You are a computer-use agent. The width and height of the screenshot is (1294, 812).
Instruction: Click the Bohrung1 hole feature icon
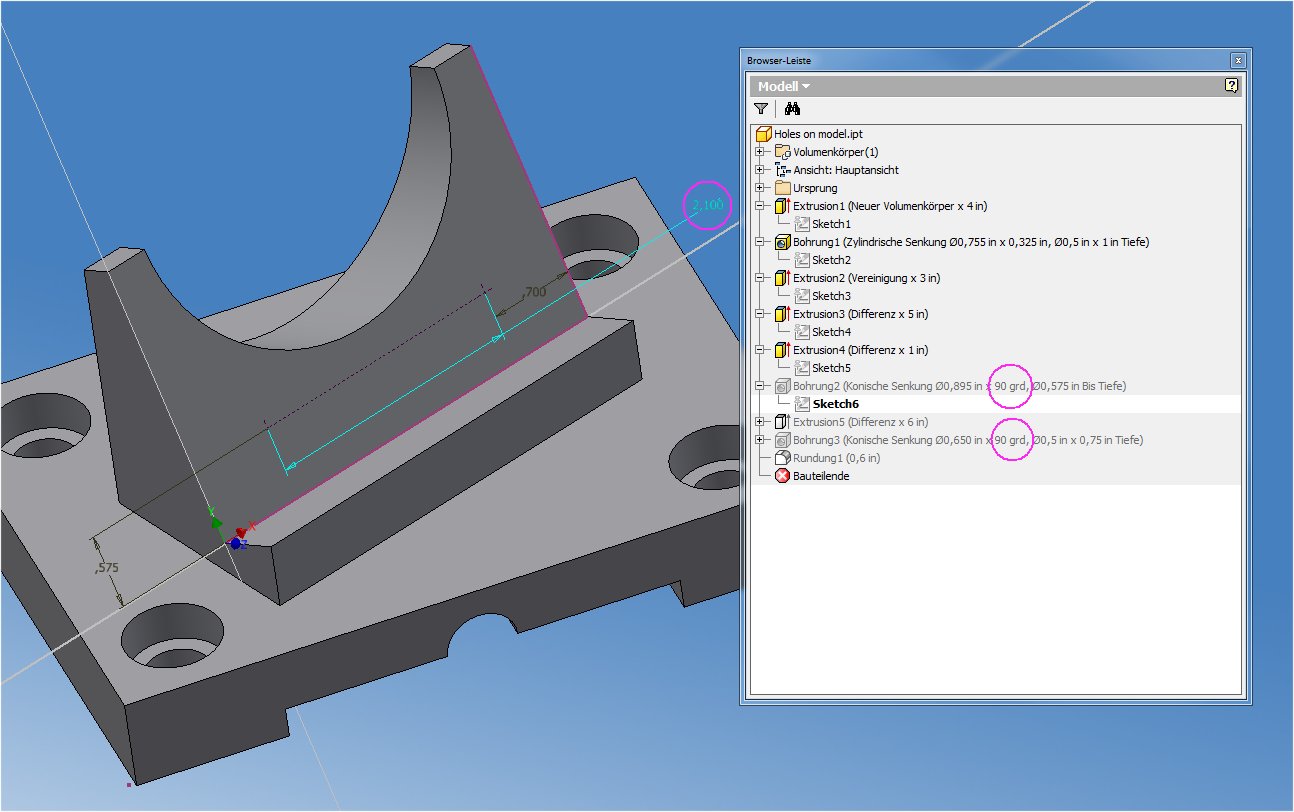pyautogui.click(x=783, y=242)
